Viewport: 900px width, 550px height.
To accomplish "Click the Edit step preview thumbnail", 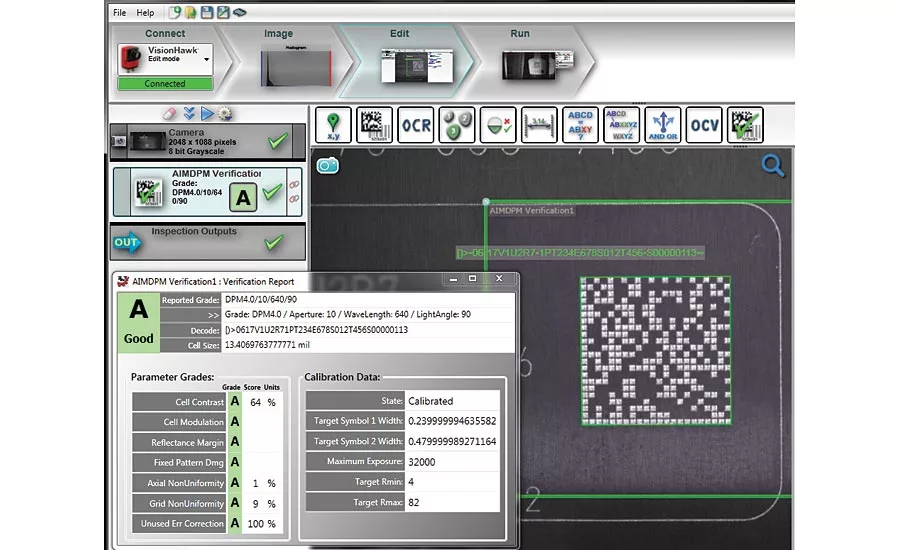I will [x=417, y=65].
